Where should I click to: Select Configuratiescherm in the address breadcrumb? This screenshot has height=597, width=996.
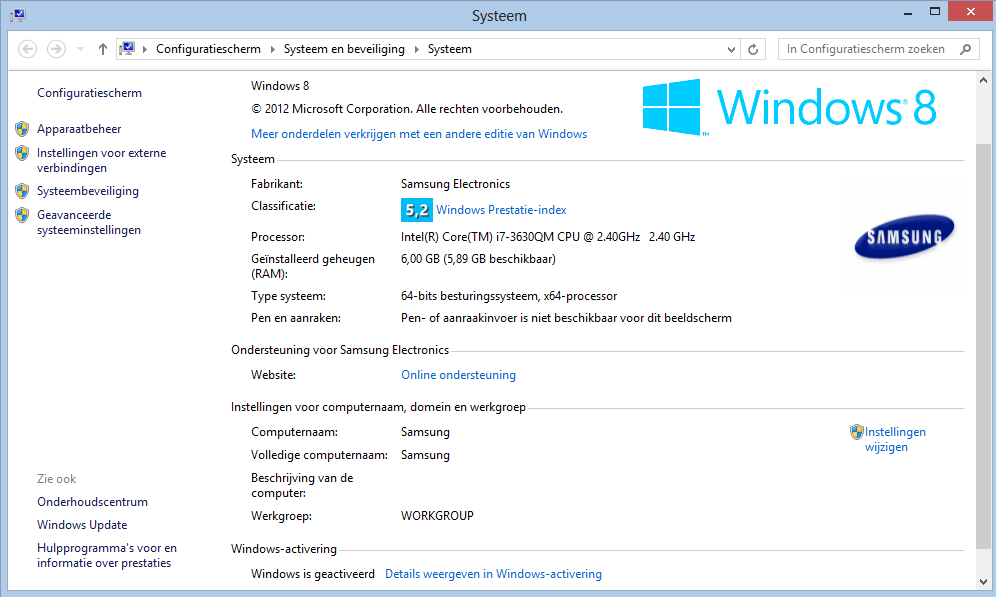click(x=208, y=49)
